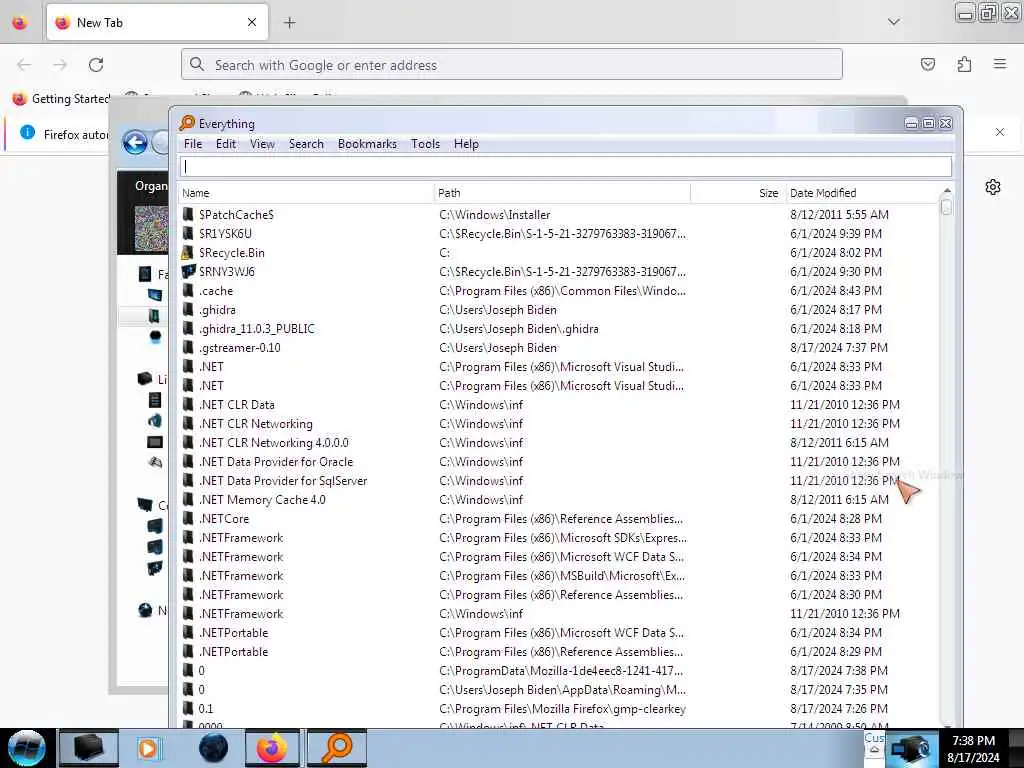Image resolution: width=1024 pixels, height=768 pixels.
Task: Open Firefox list all tabs dropdown
Action: [893, 22]
